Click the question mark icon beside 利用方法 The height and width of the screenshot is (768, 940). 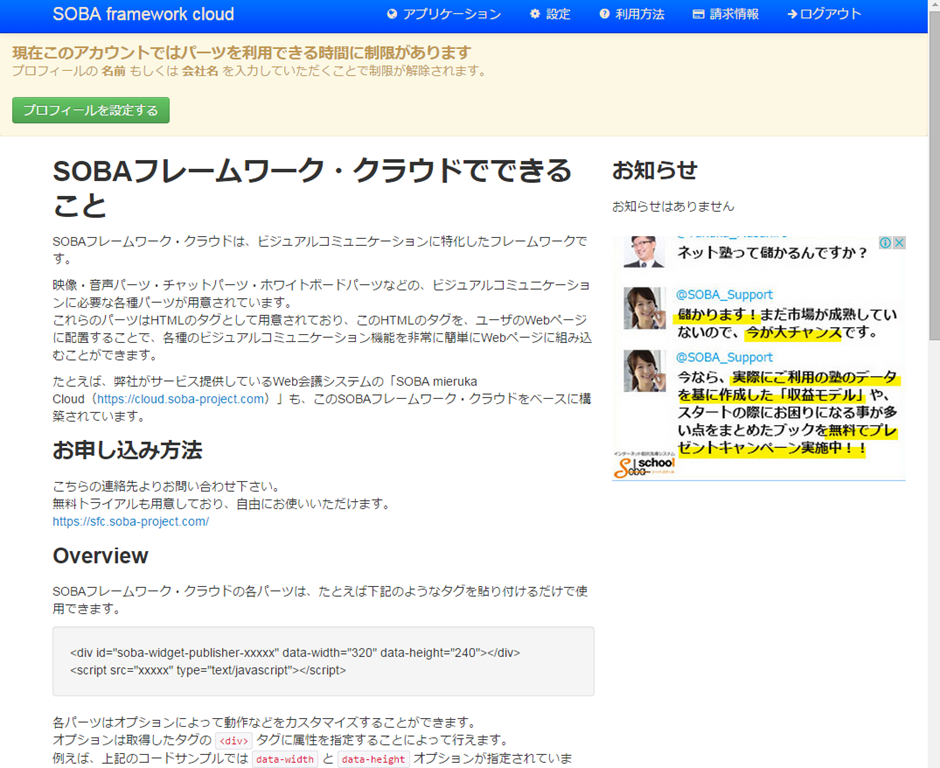click(x=604, y=14)
